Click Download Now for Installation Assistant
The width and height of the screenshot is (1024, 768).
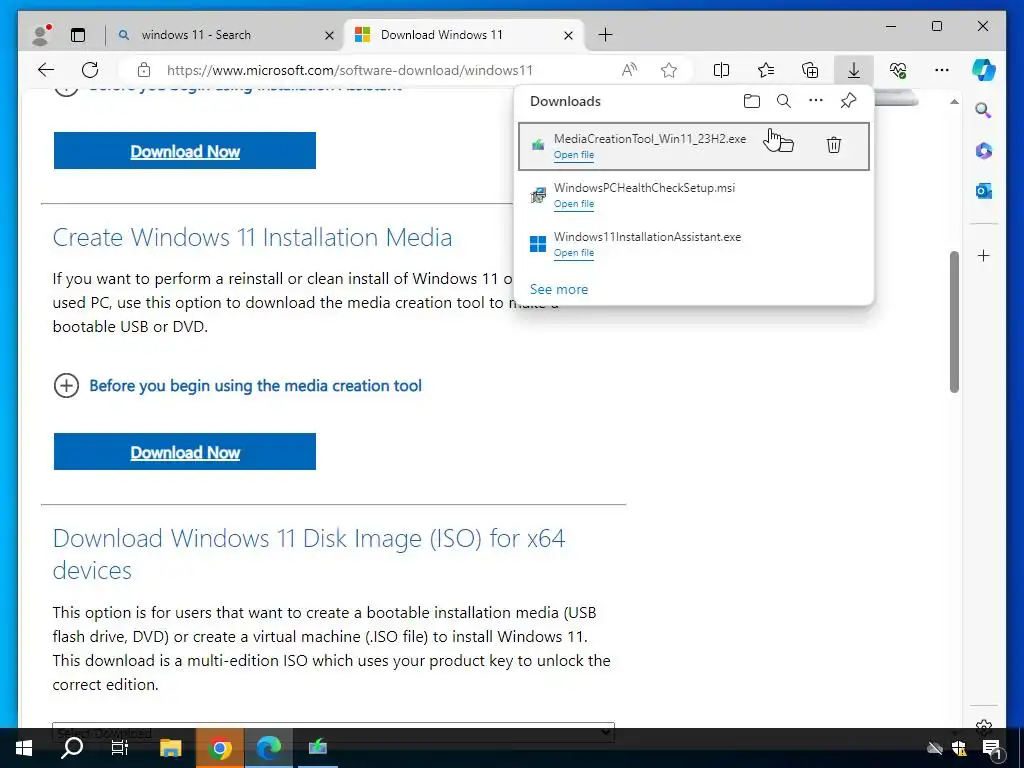coord(185,151)
